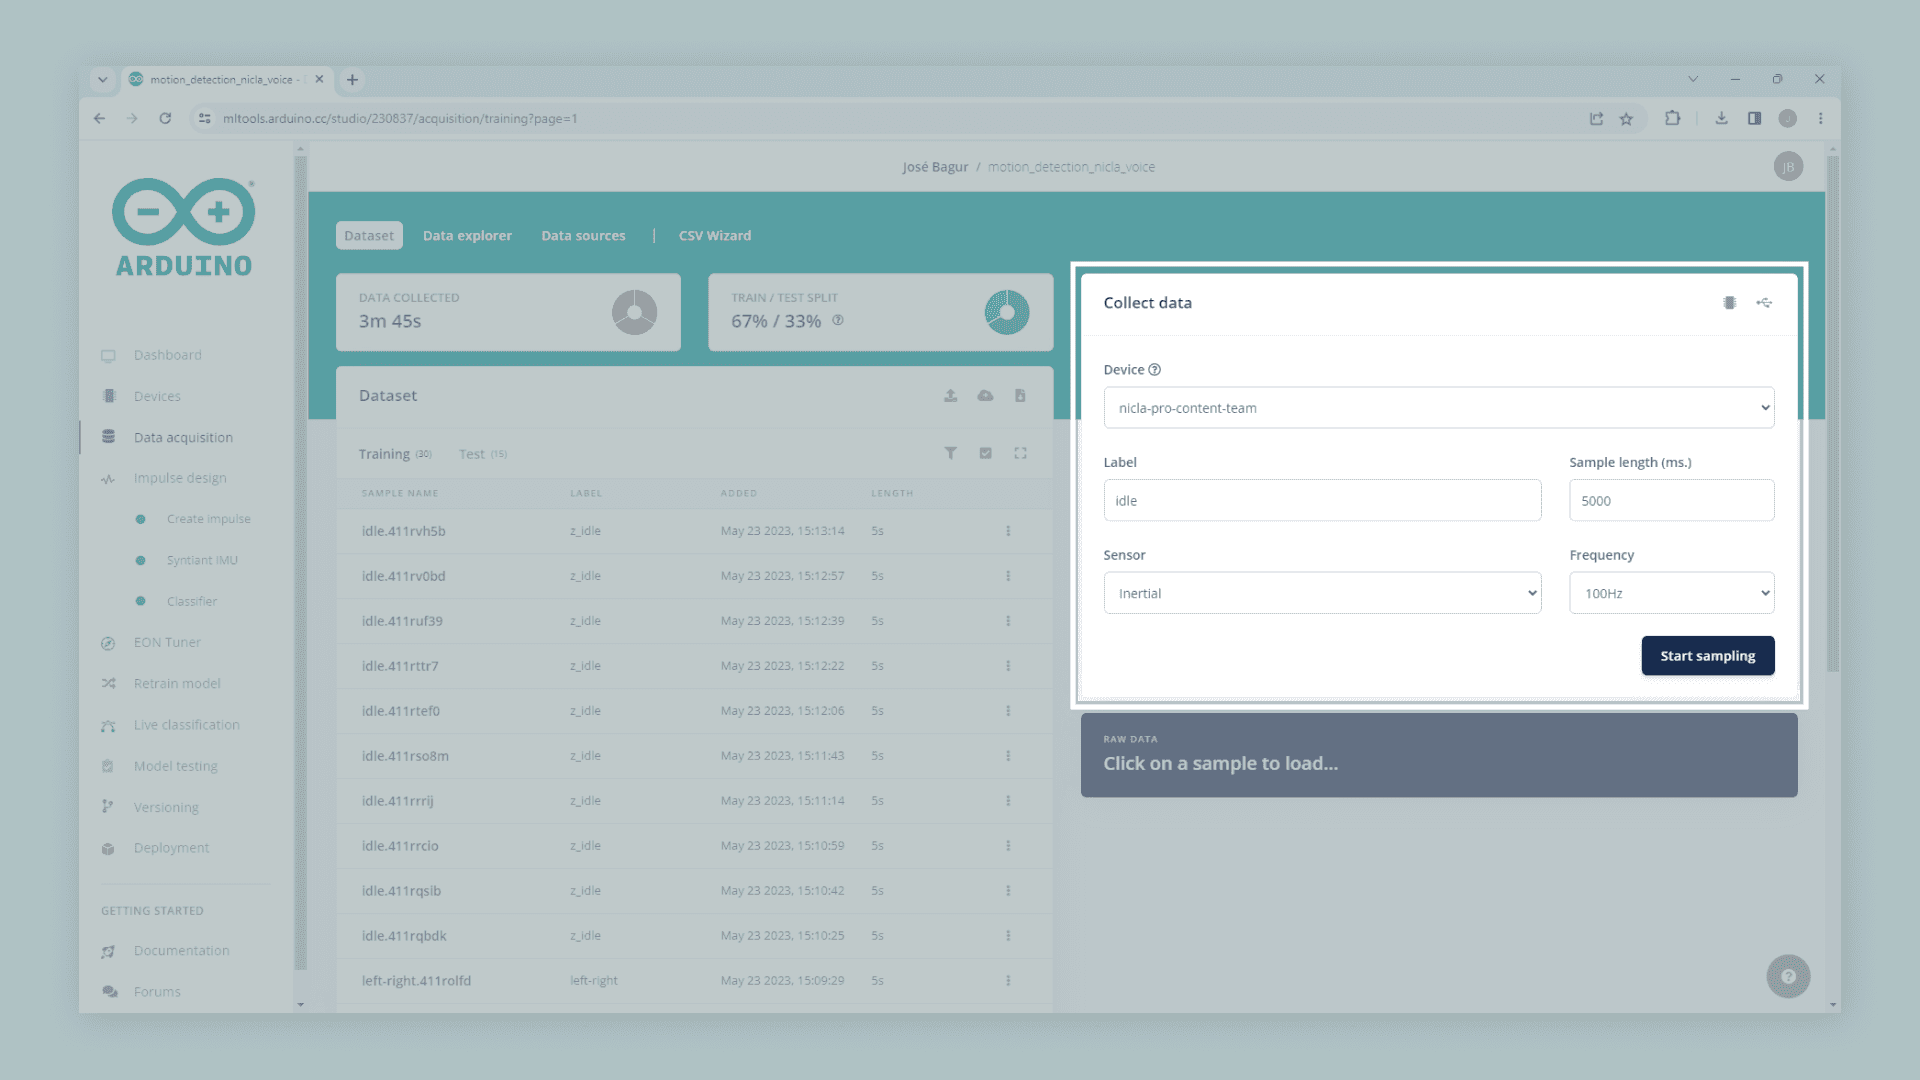This screenshot has height=1080, width=1920.
Task: Open options menu for idle.411rvh5b sample
Action: tap(1008, 531)
